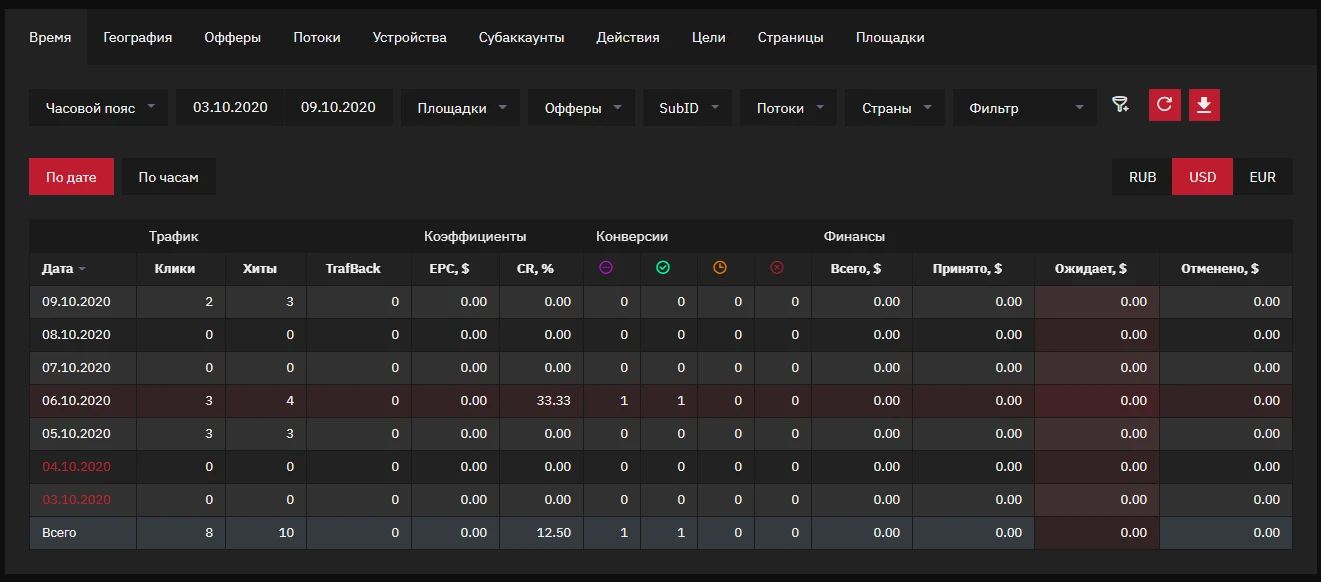Click the 04.10.2020 date row link
This screenshot has width=1321, height=582.
click(x=76, y=467)
